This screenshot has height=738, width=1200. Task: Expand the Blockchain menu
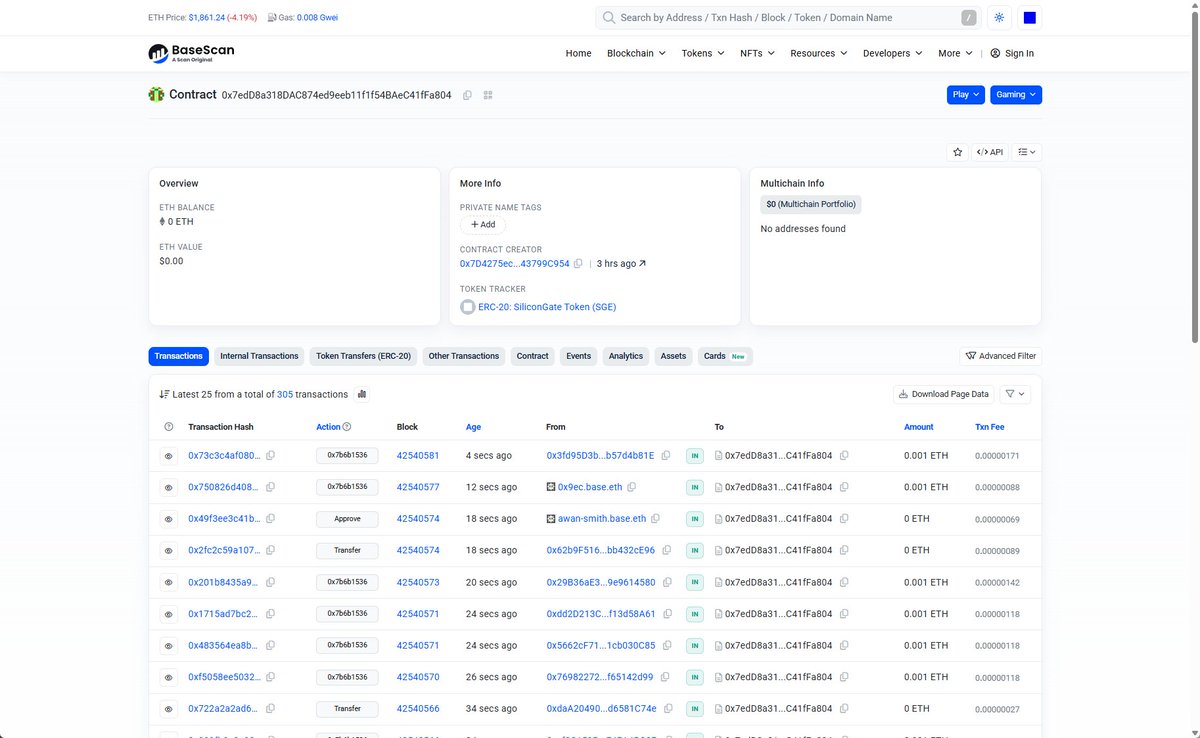click(636, 53)
